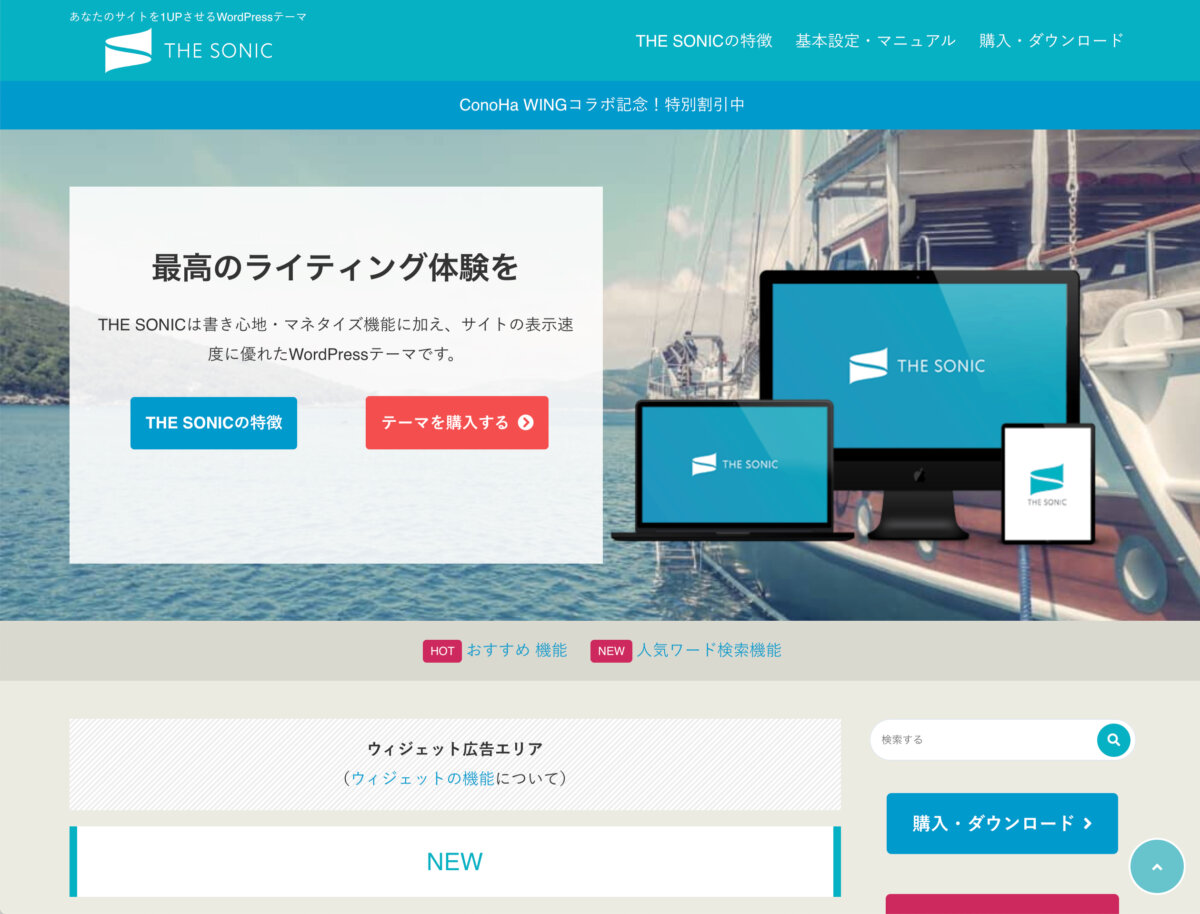Open the 人気ワード検索機能 link
This screenshot has height=914, width=1200.
click(x=709, y=650)
